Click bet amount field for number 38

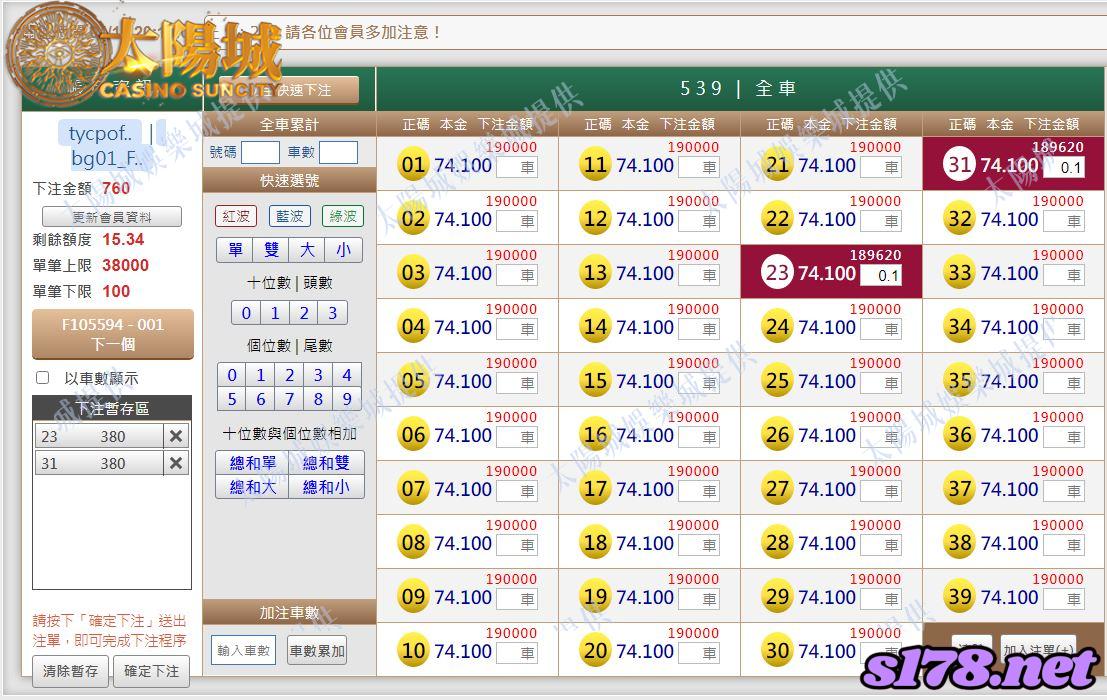click(x=1064, y=545)
